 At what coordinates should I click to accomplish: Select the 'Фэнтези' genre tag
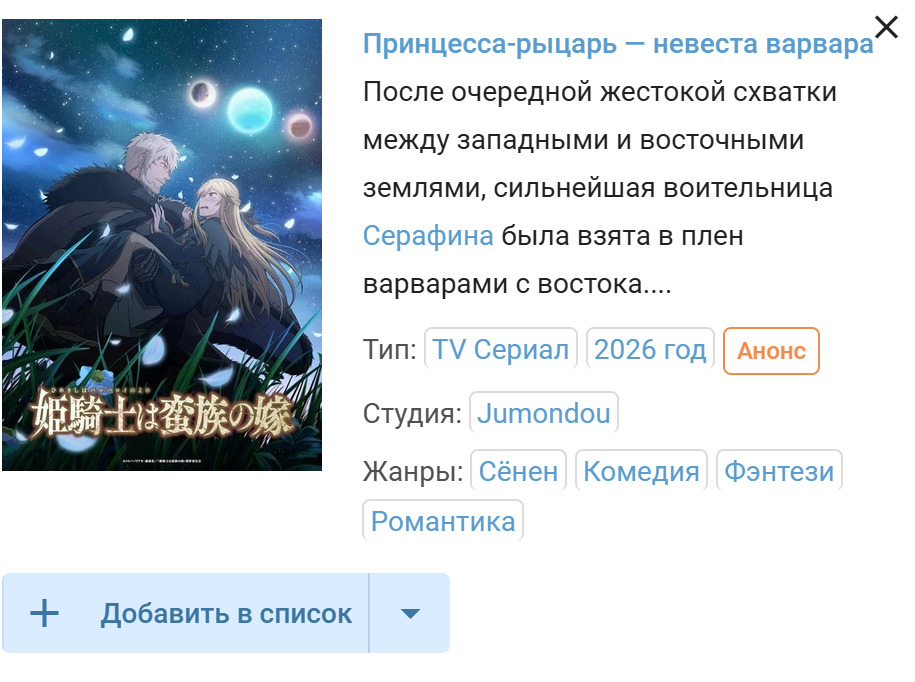coord(779,471)
